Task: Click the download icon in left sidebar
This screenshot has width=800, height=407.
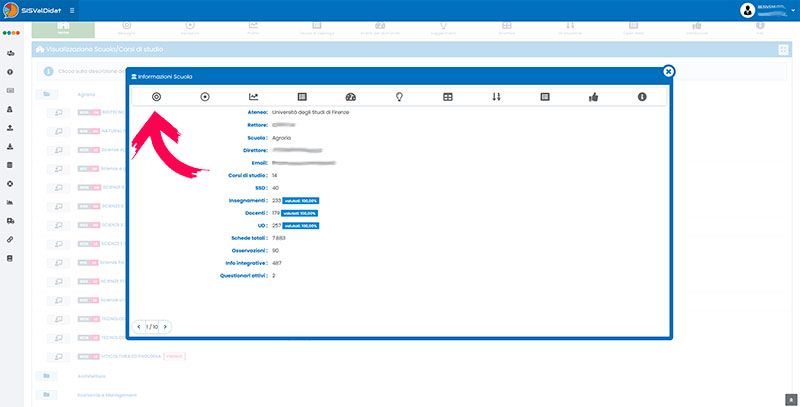Action: [x=10, y=146]
